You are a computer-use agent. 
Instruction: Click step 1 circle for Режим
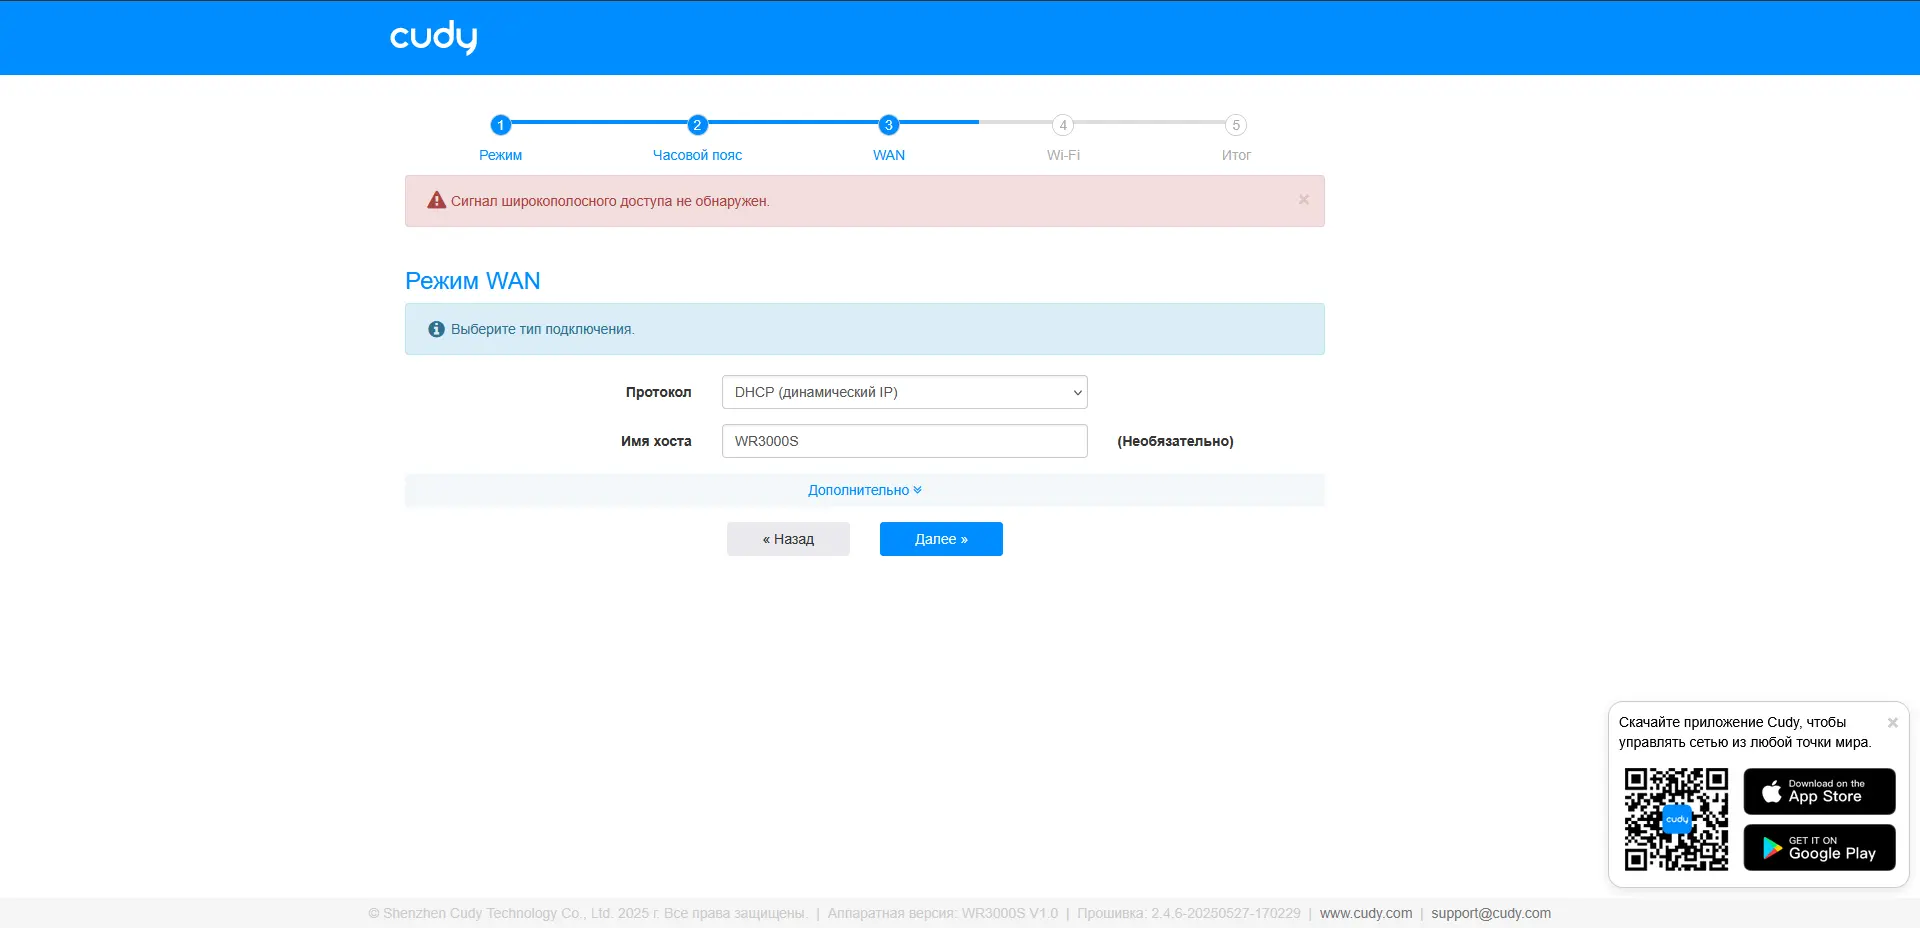click(x=500, y=125)
